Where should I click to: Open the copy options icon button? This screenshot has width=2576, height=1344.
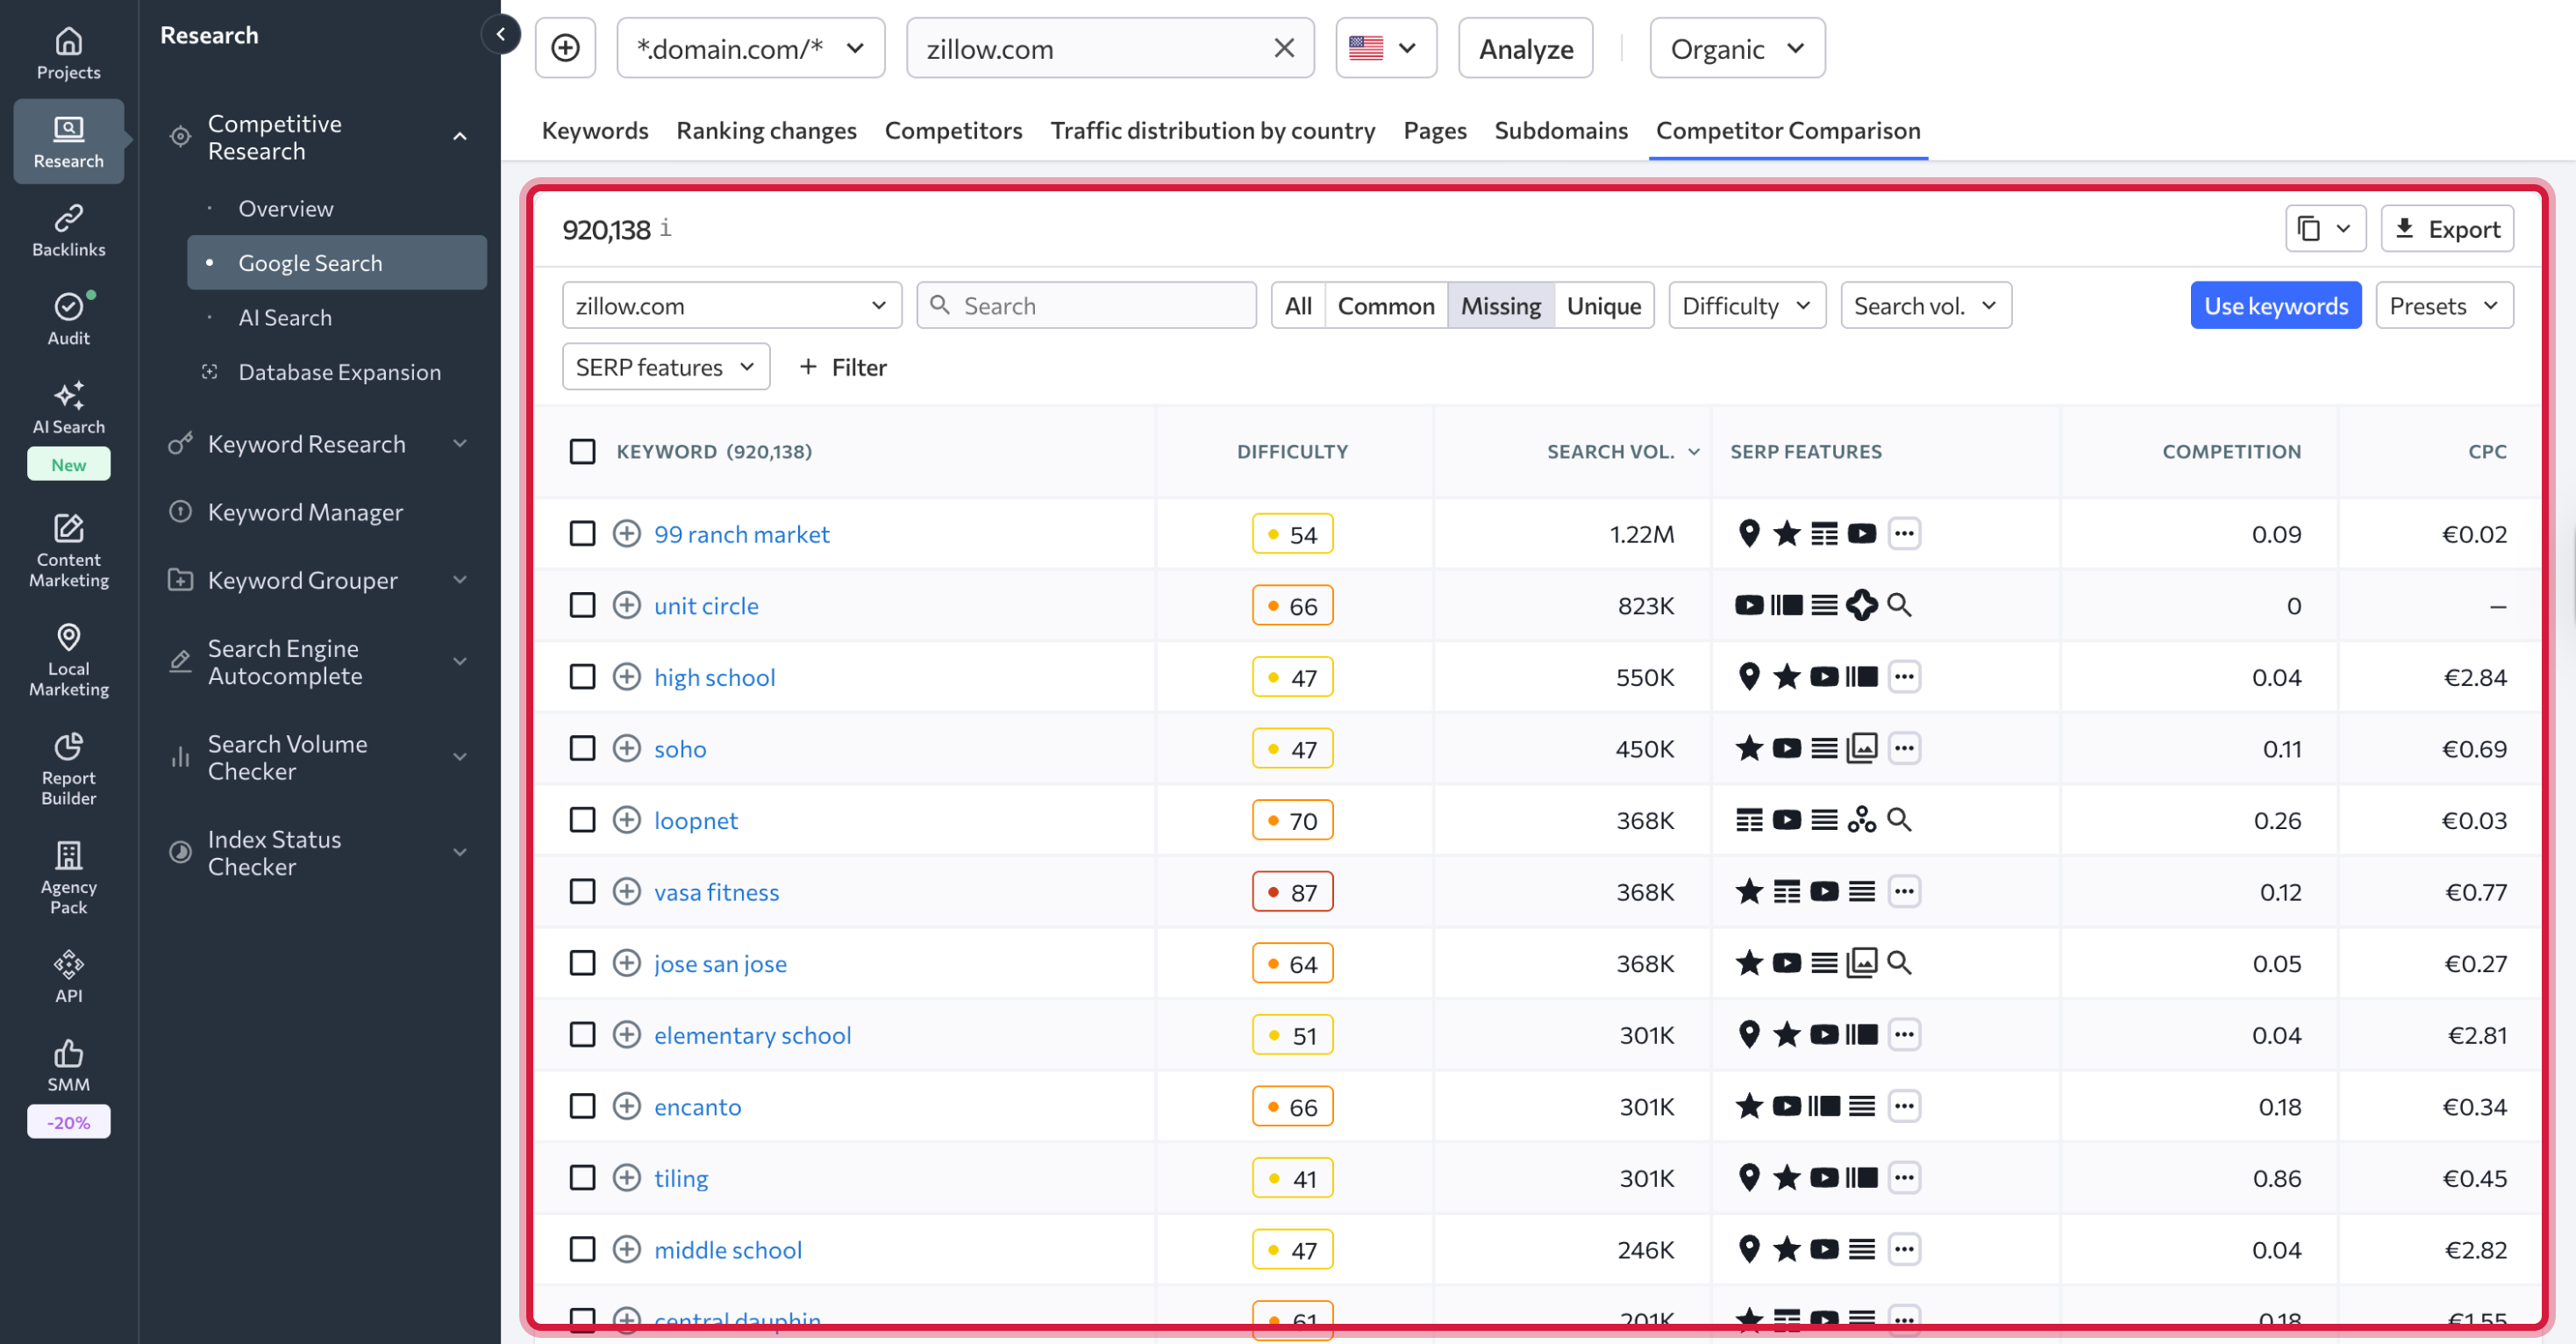coord(2324,229)
